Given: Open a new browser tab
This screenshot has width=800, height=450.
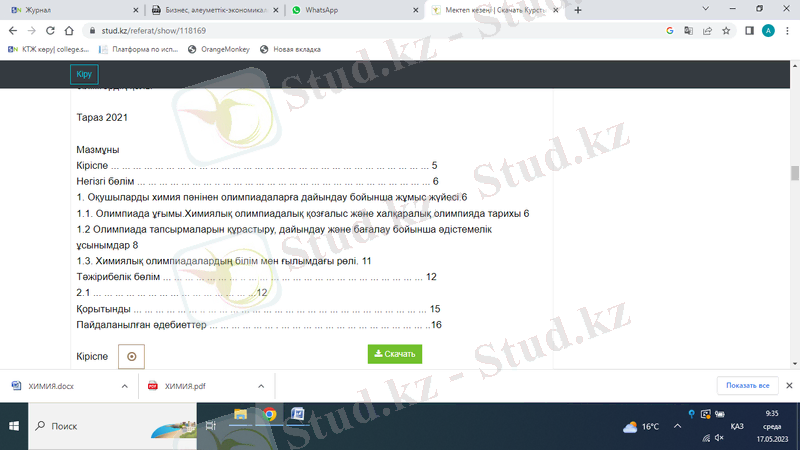Looking at the screenshot, I should tap(578, 10).
